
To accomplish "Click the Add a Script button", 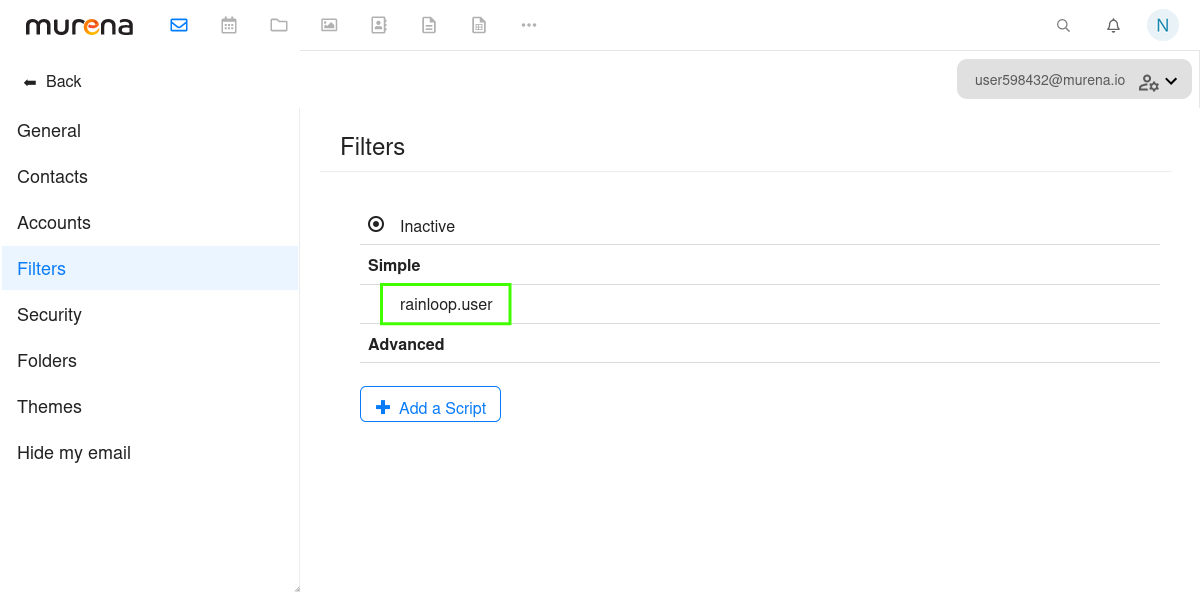I will [430, 404].
